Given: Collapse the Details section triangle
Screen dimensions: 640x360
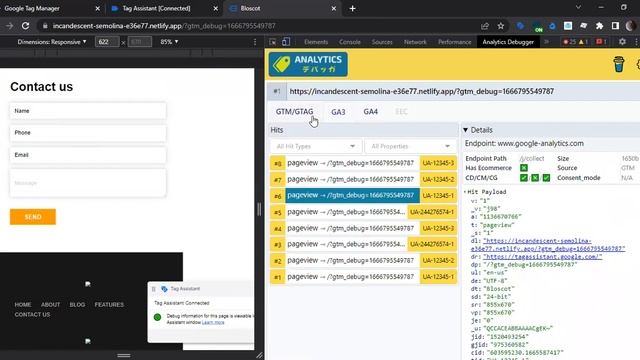Looking at the screenshot, I should click(x=465, y=130).
